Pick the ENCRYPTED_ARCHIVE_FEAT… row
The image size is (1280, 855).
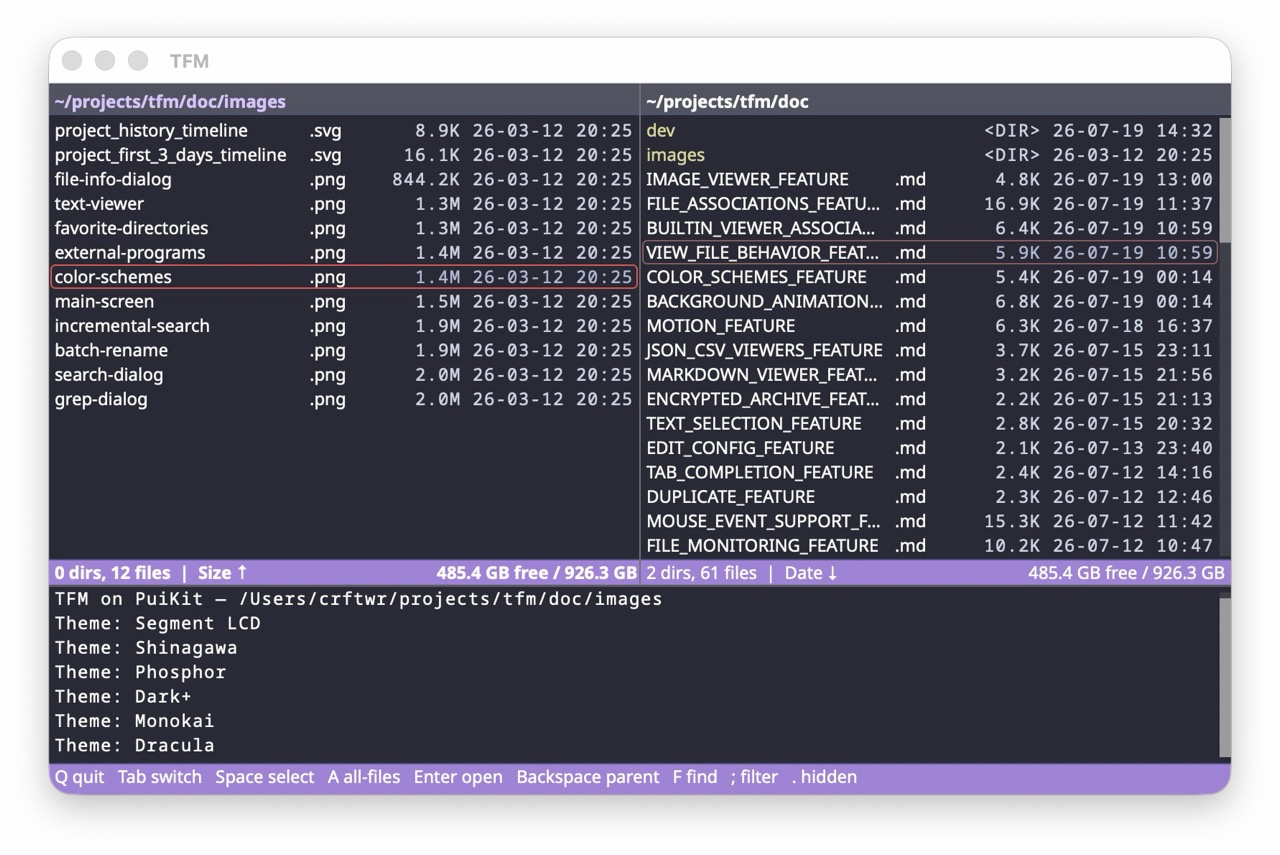[930, 399]
